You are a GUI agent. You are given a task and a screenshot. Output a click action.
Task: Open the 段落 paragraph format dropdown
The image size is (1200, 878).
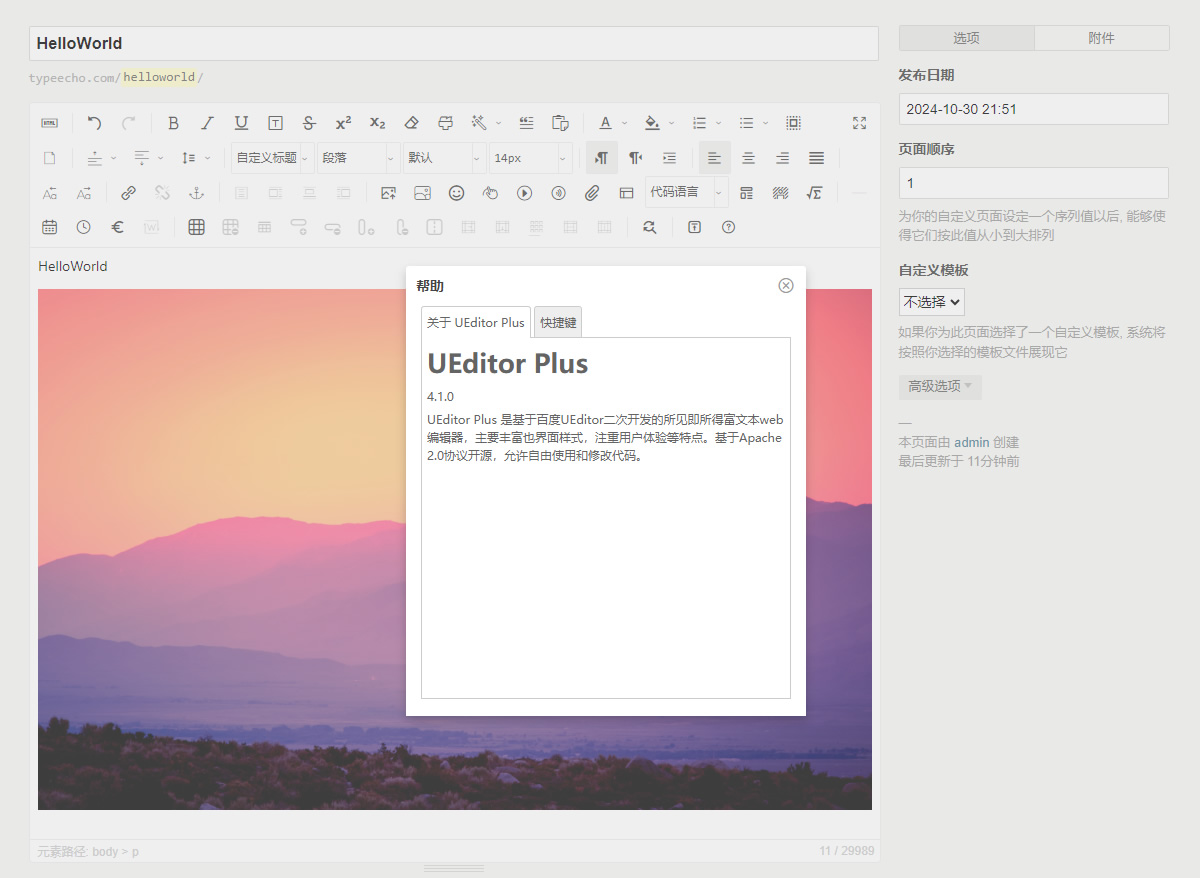tap(359, 158)
